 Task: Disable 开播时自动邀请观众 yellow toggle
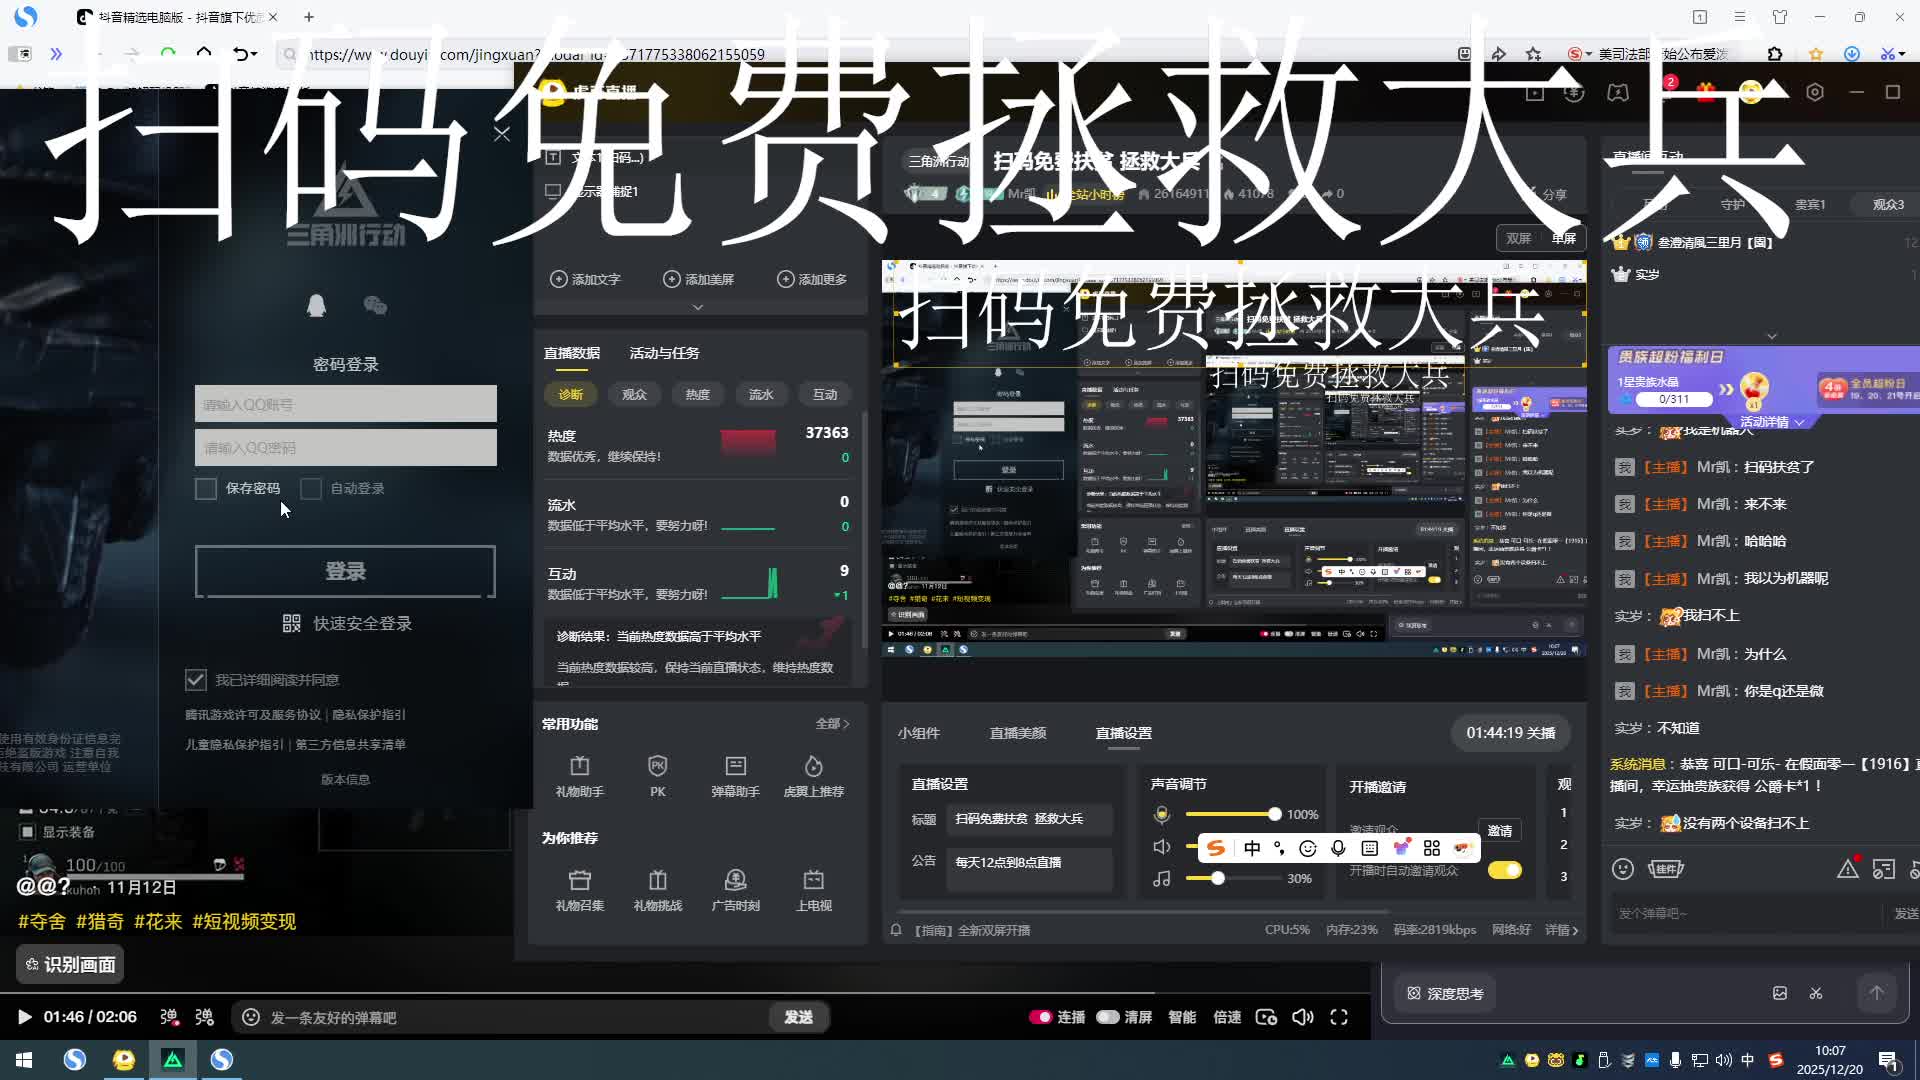point(1504,870)
